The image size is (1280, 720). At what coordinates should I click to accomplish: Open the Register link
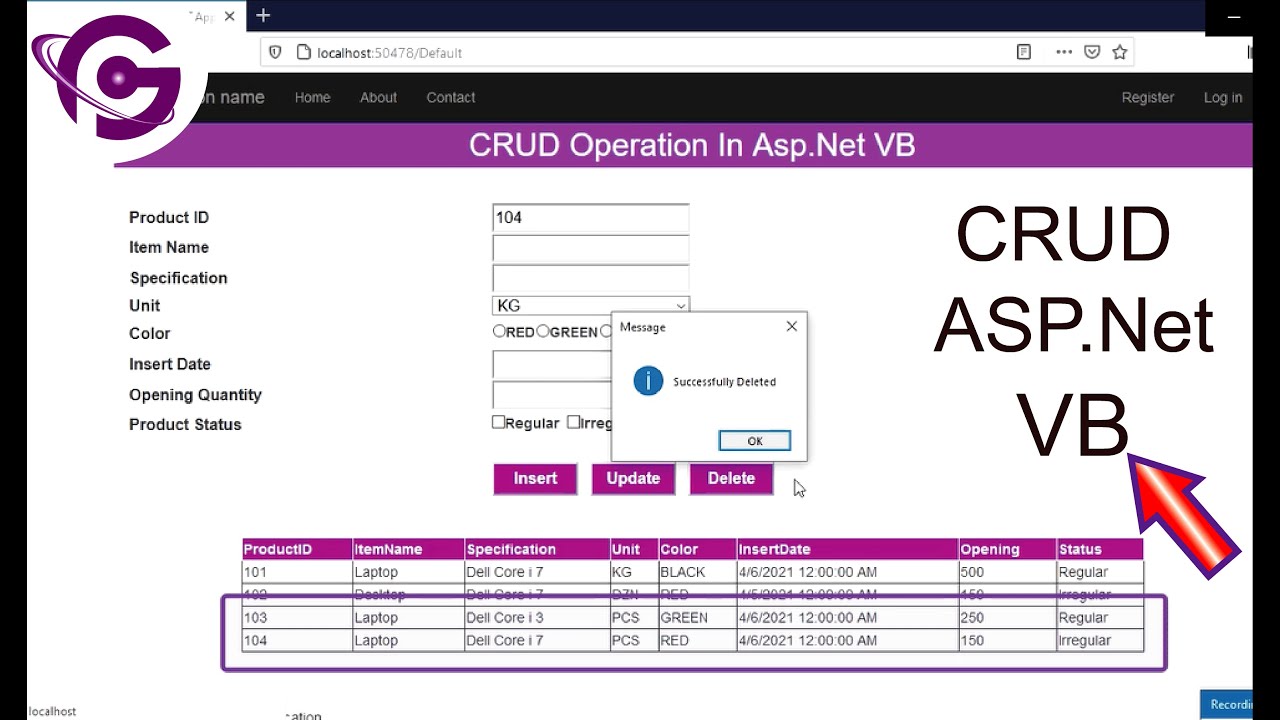pos(1148,97)
